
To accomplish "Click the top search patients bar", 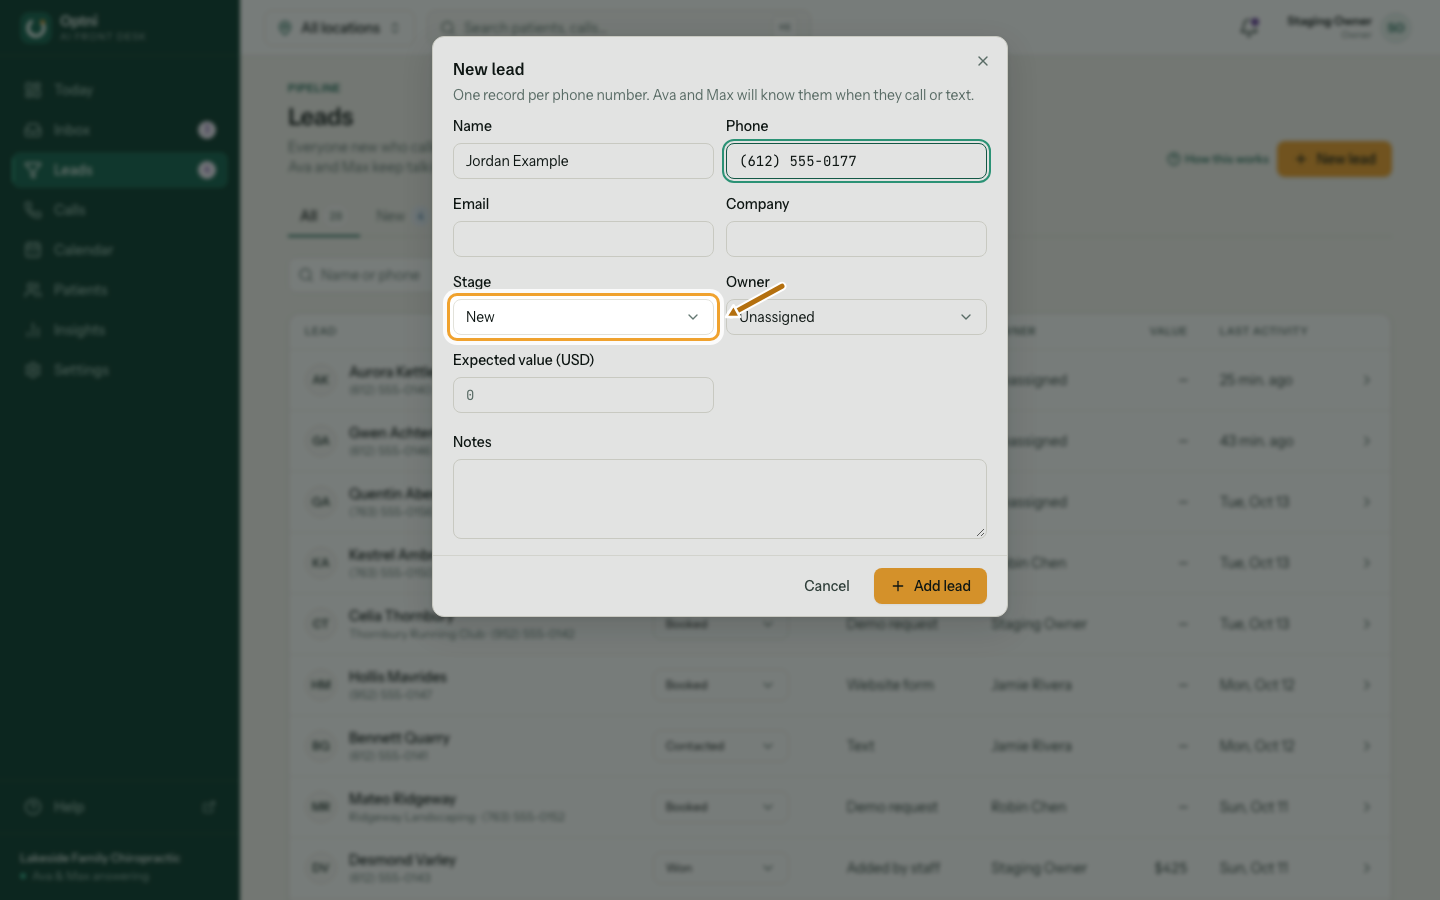I will (x=620, y=28).
